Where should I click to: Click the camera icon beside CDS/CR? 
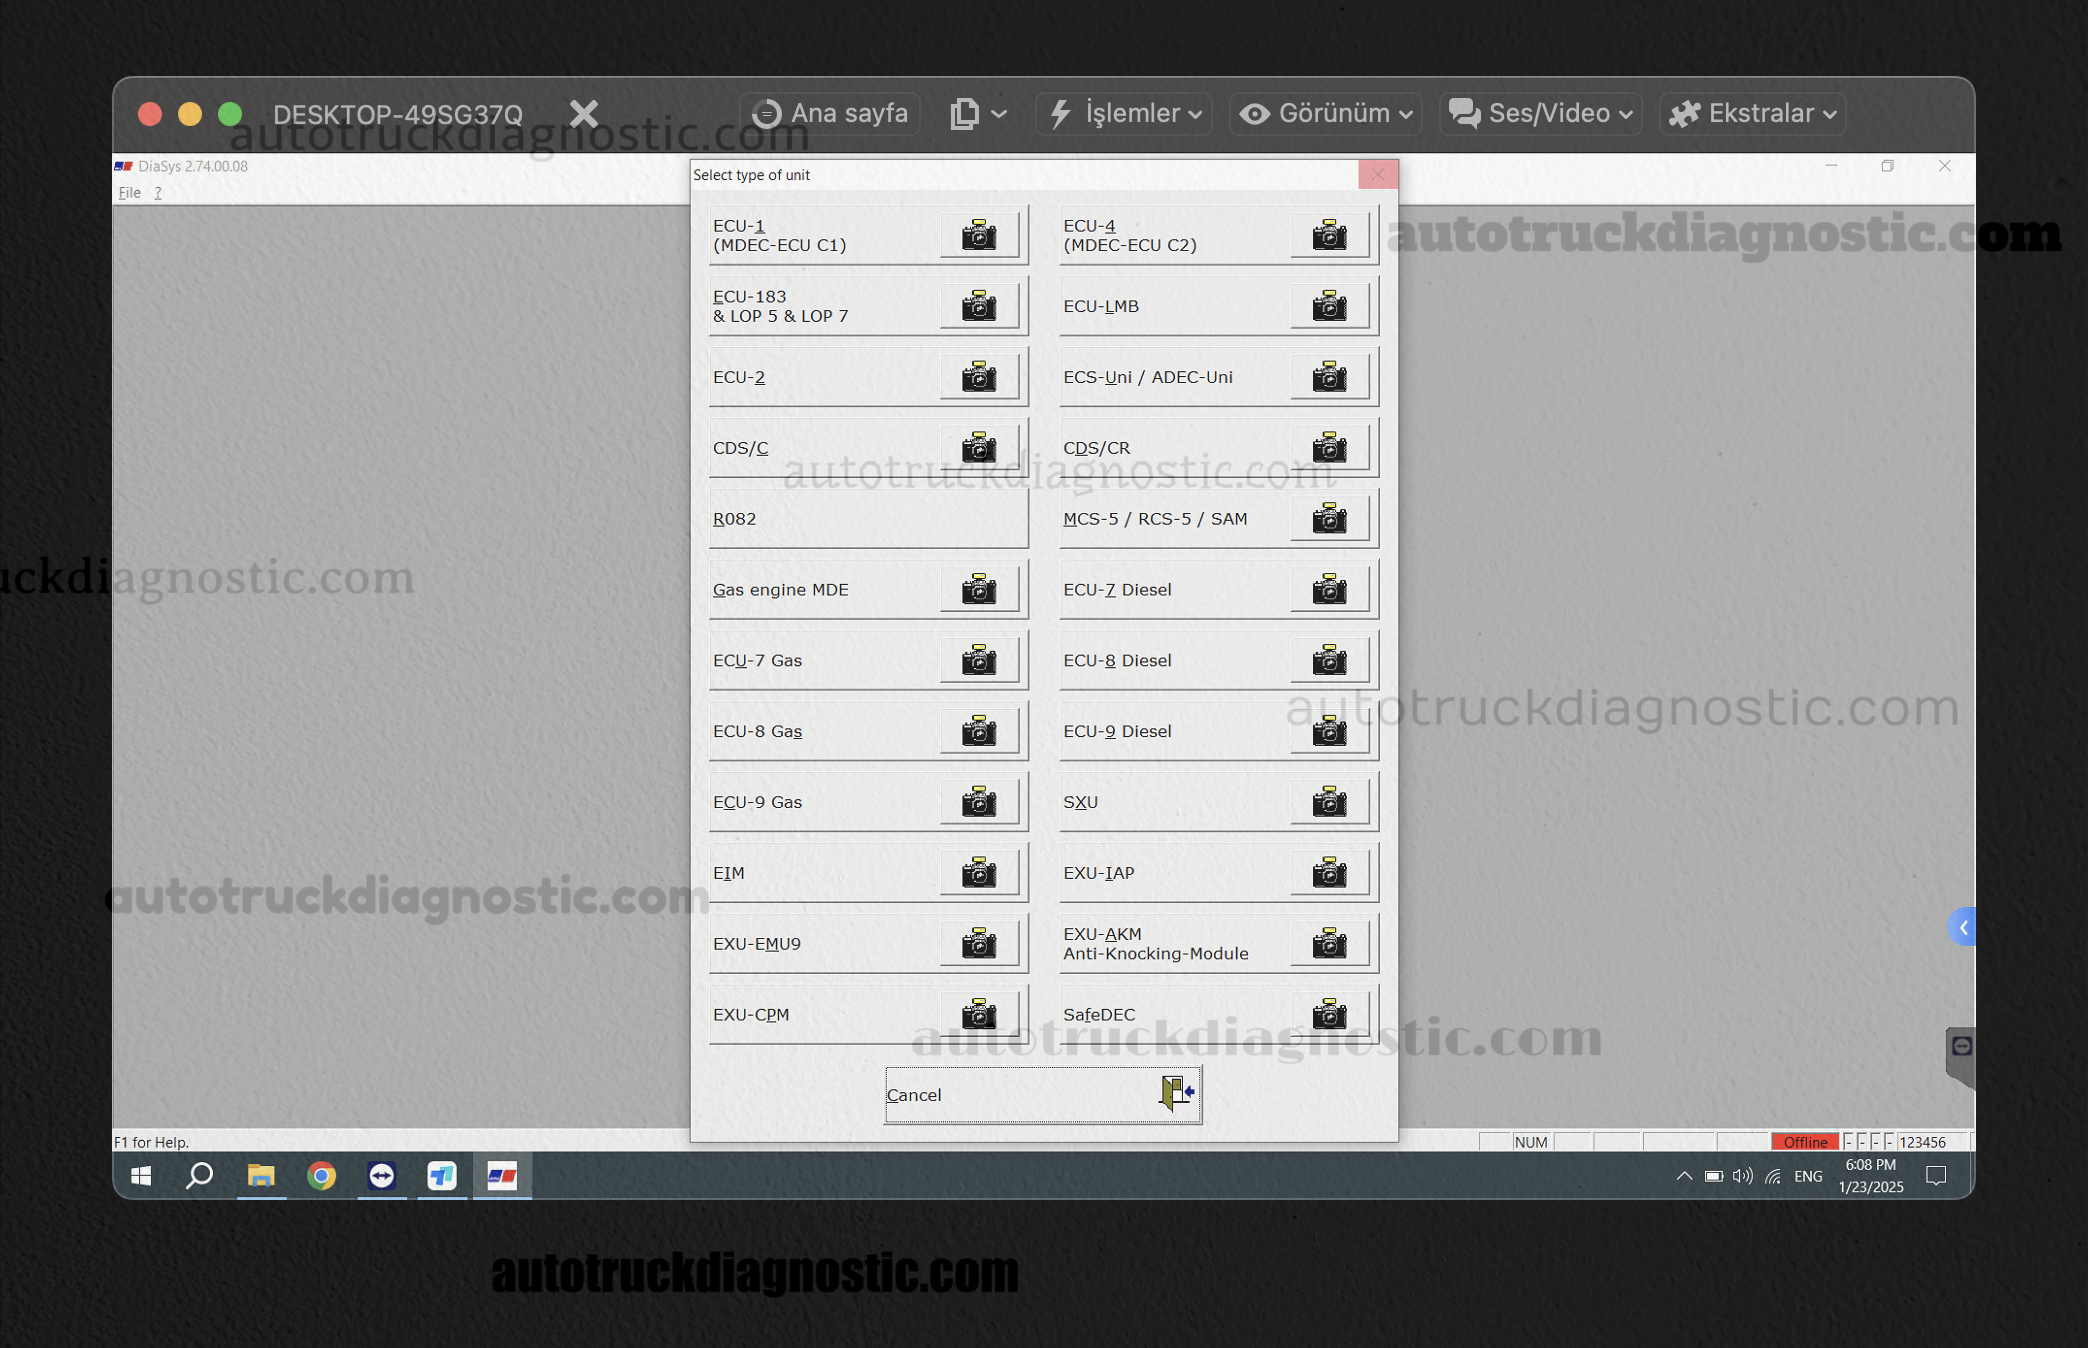tap(1328, 448)
